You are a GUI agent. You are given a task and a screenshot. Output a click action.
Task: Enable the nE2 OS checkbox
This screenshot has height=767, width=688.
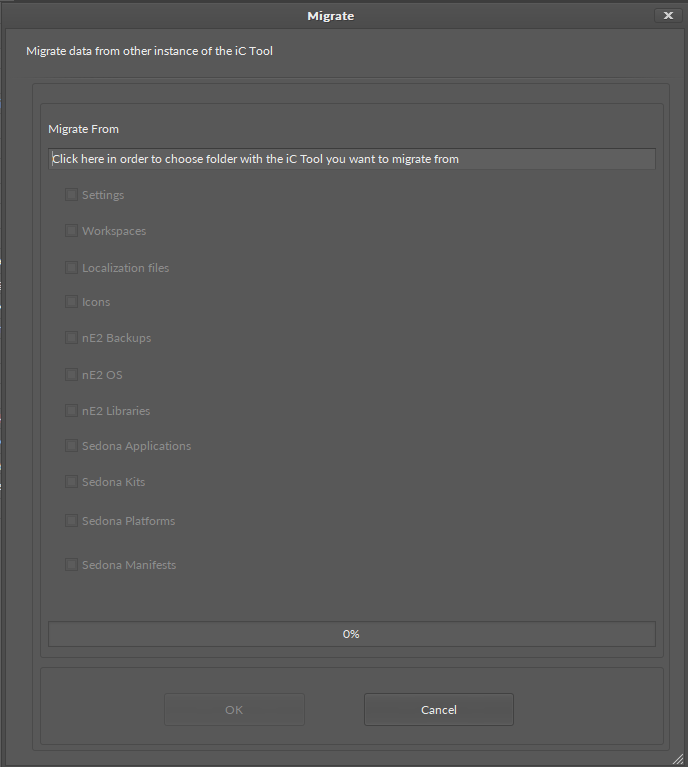point(71,375)
